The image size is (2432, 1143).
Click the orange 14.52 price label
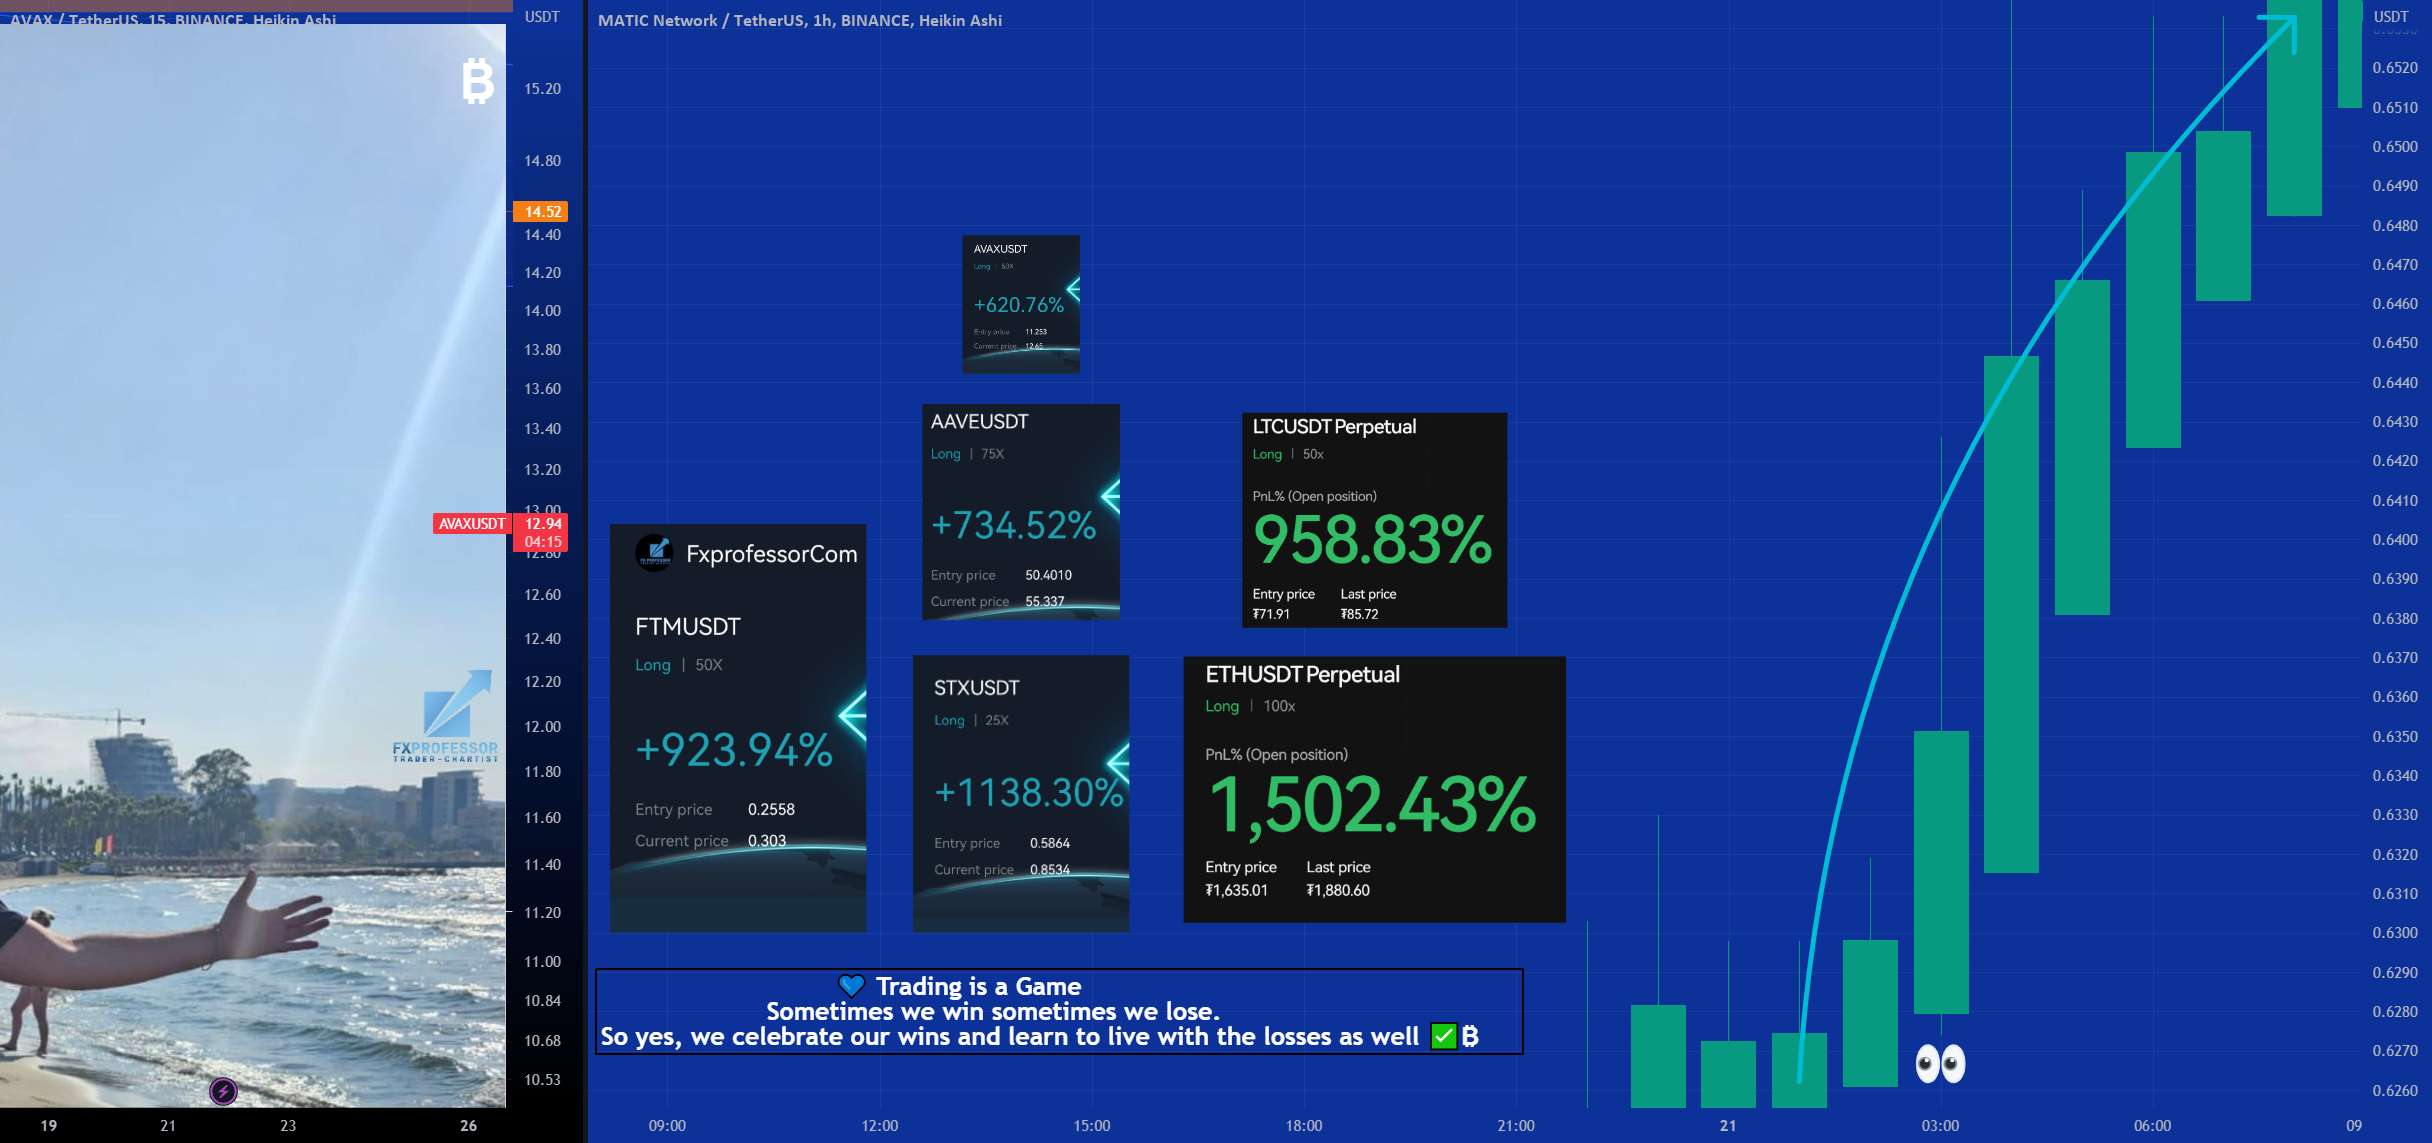click(x=541, y=211)
